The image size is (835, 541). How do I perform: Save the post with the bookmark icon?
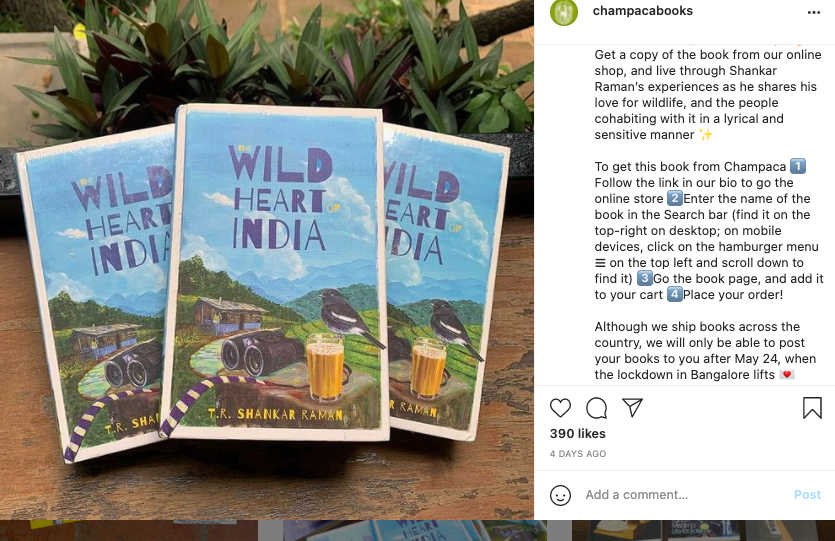click(812, 408)
